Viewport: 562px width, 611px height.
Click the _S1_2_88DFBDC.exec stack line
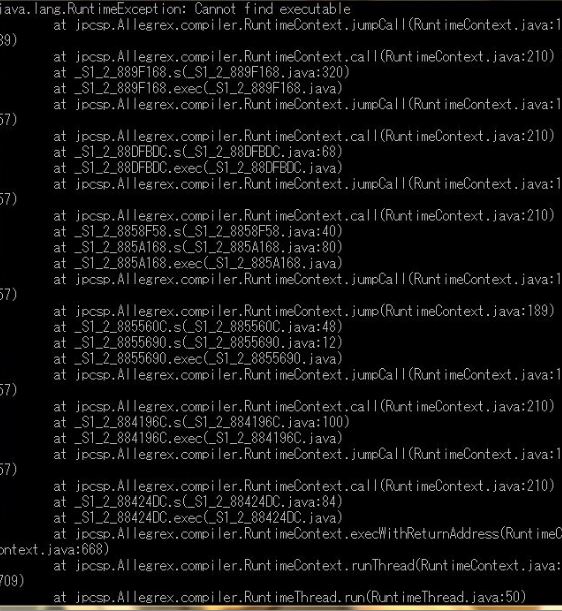point(198,168)
